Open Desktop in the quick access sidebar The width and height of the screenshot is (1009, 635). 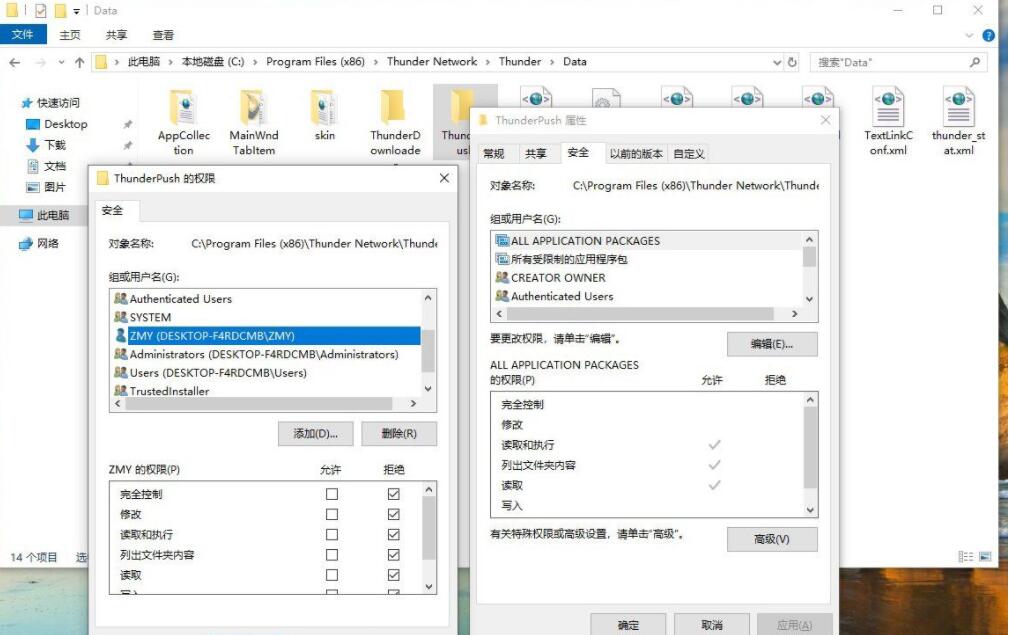click(x=66, y=124)
